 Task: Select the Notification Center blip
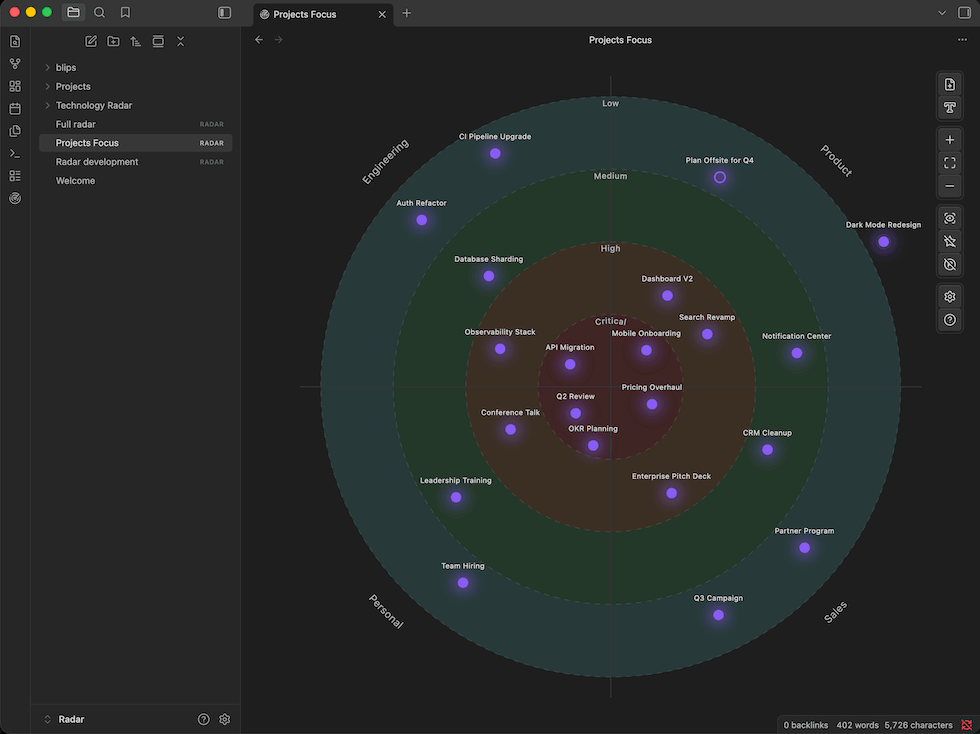click(796, 353)
